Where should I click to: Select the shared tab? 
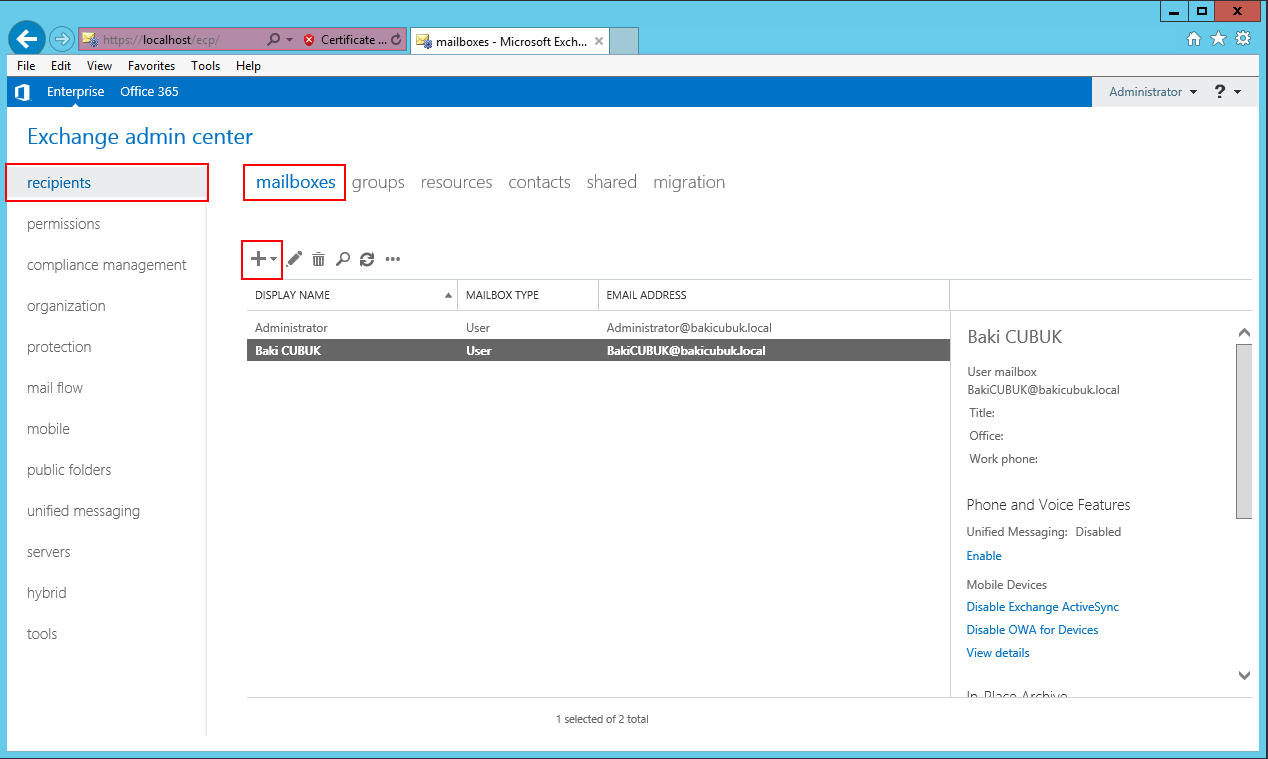pos(612,182)
